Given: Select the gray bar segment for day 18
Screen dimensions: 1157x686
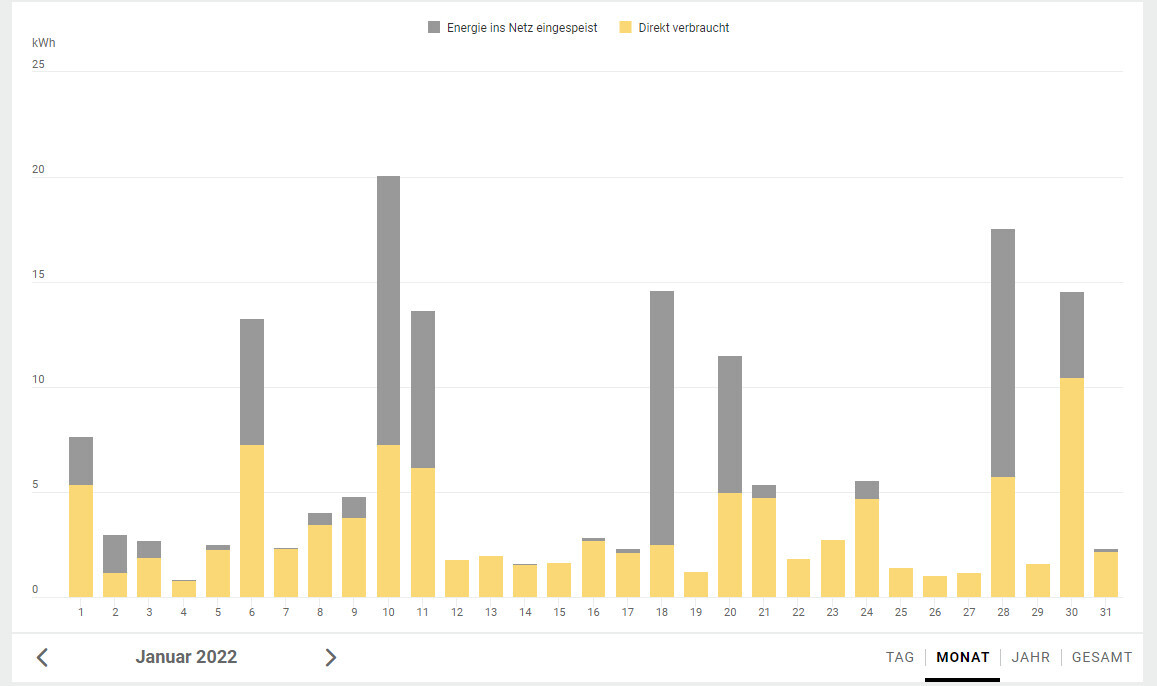Looking at the screenshot, I should [662, 418].
